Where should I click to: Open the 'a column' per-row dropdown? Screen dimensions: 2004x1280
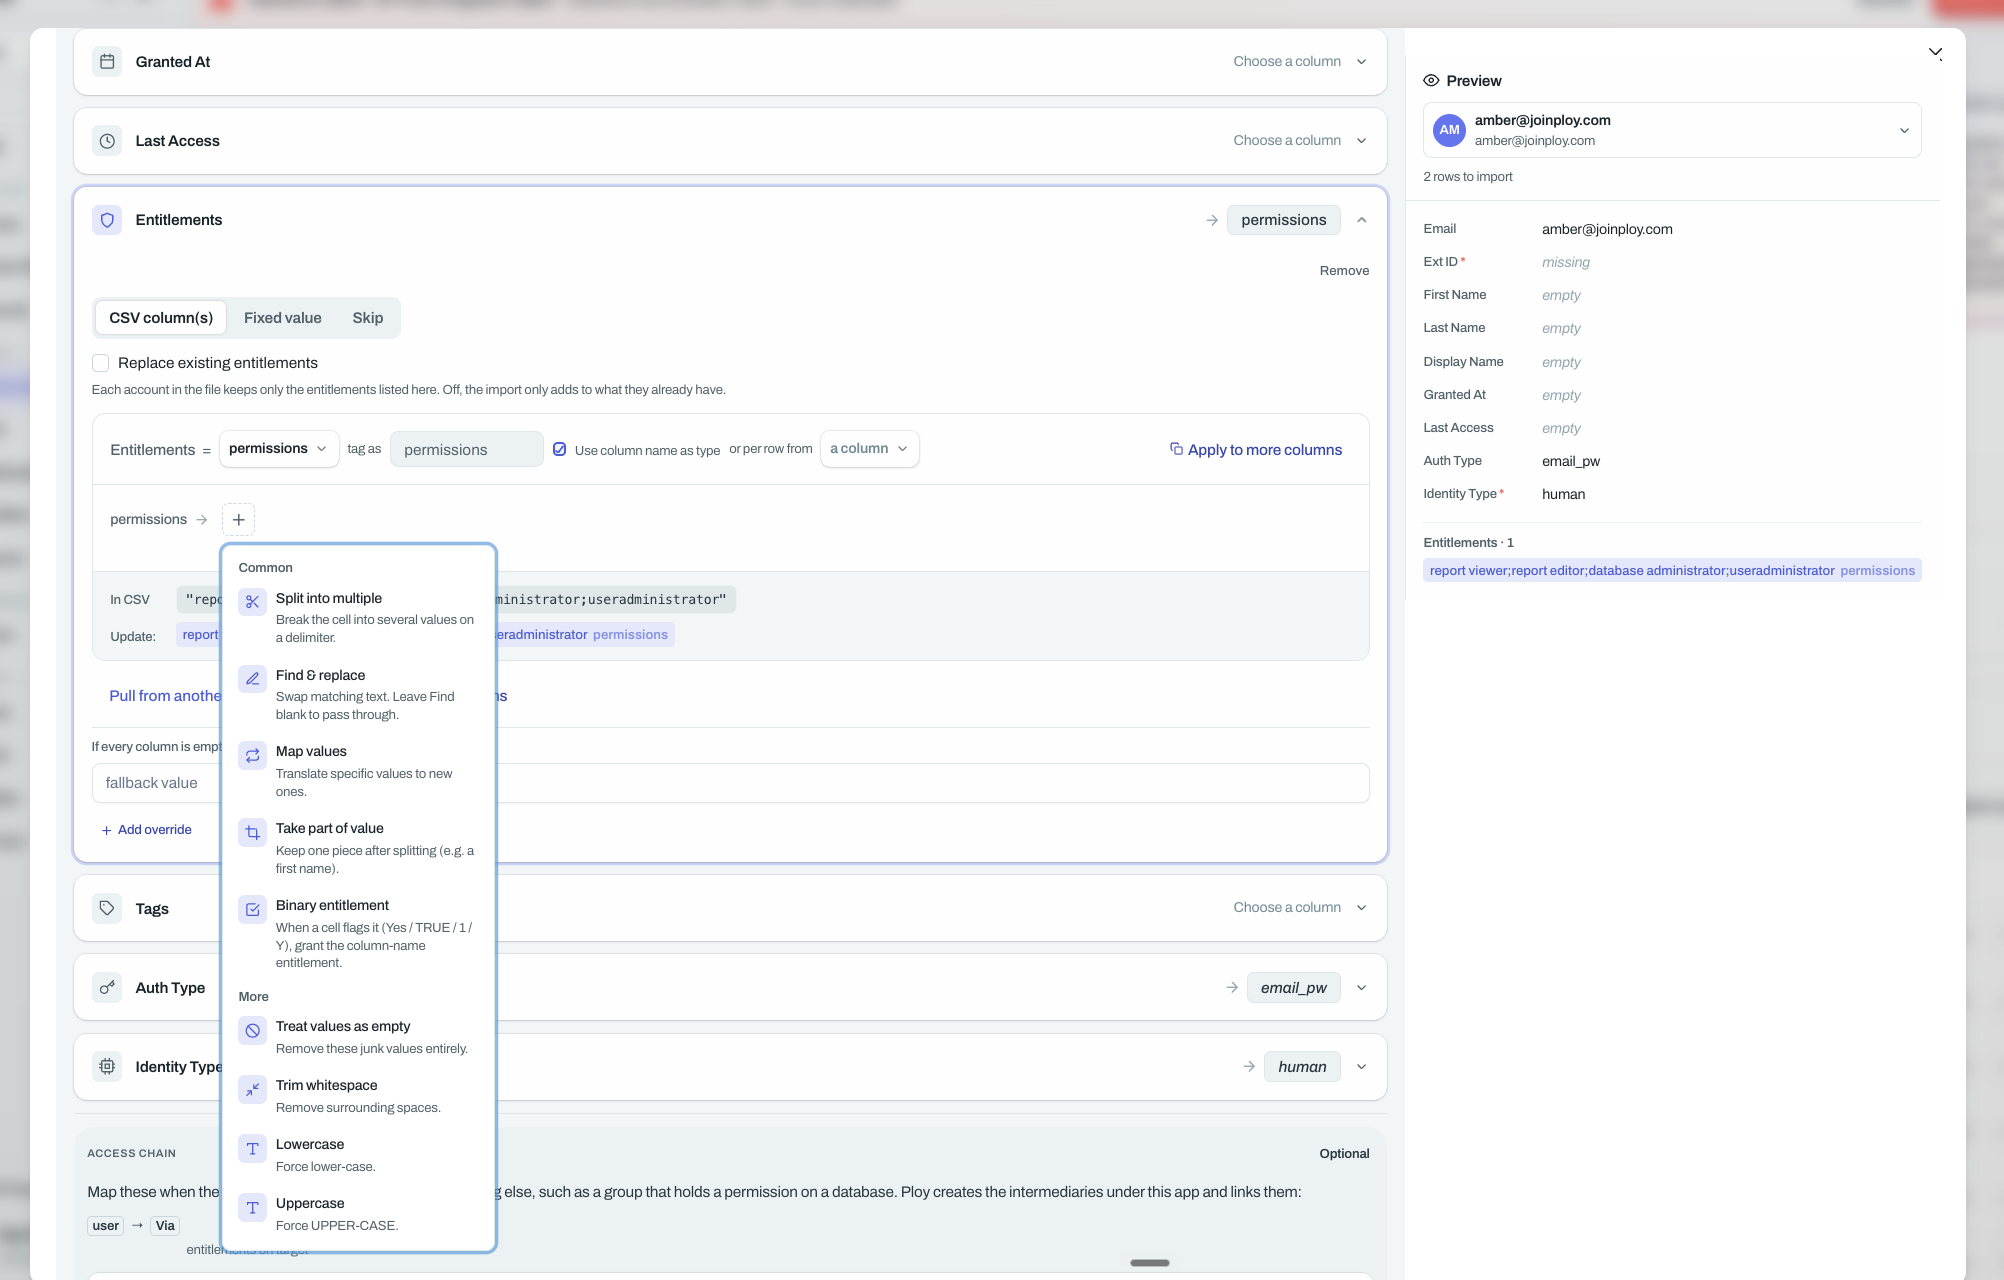coord(869,449)
